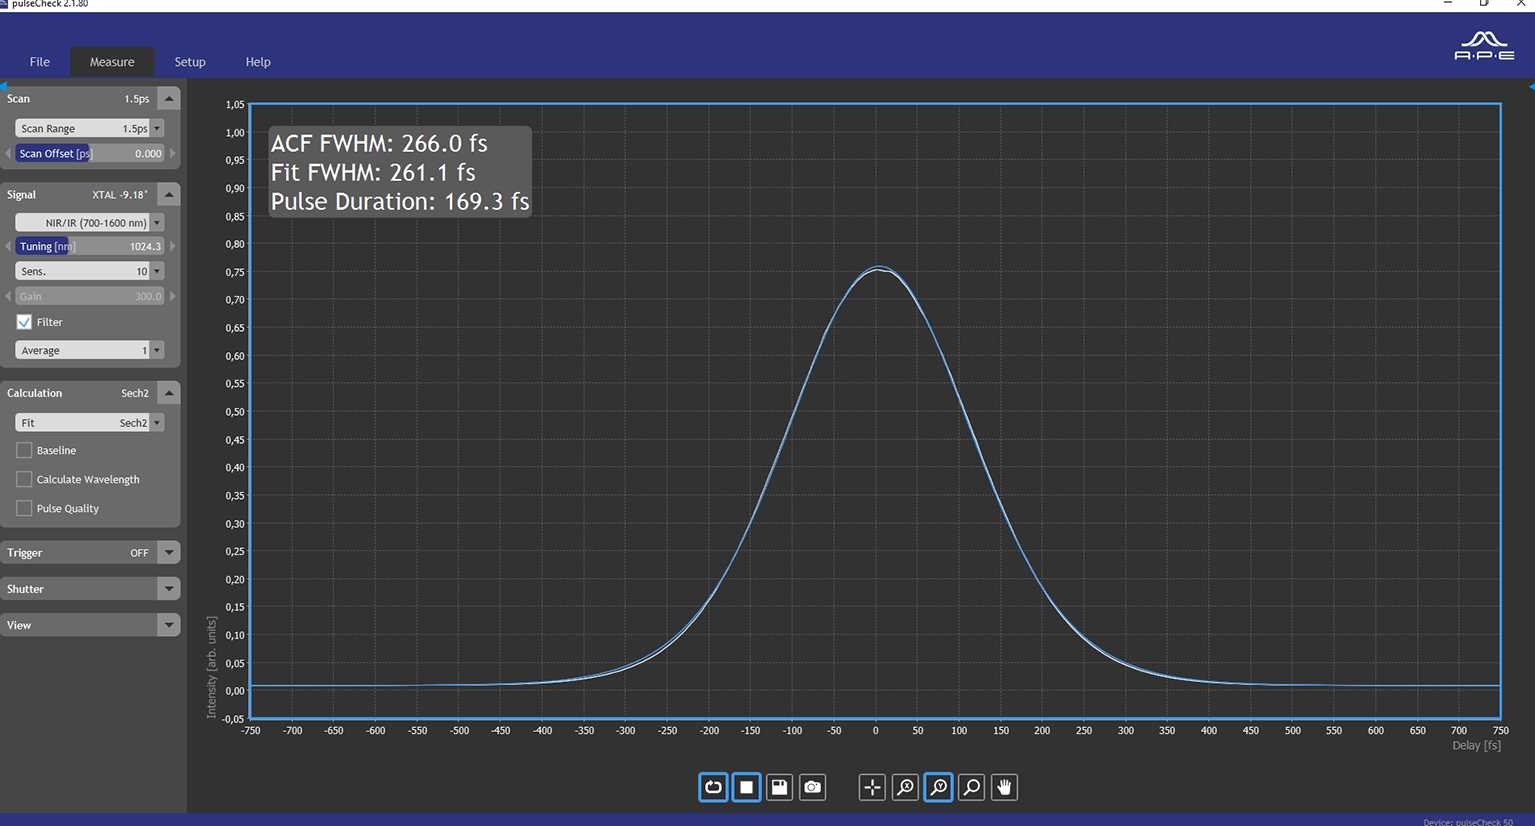Viewport: 1535px width, 826px height.
Task: Tick the Pulse Quality checkbox
Action: [x=24, y=508]
